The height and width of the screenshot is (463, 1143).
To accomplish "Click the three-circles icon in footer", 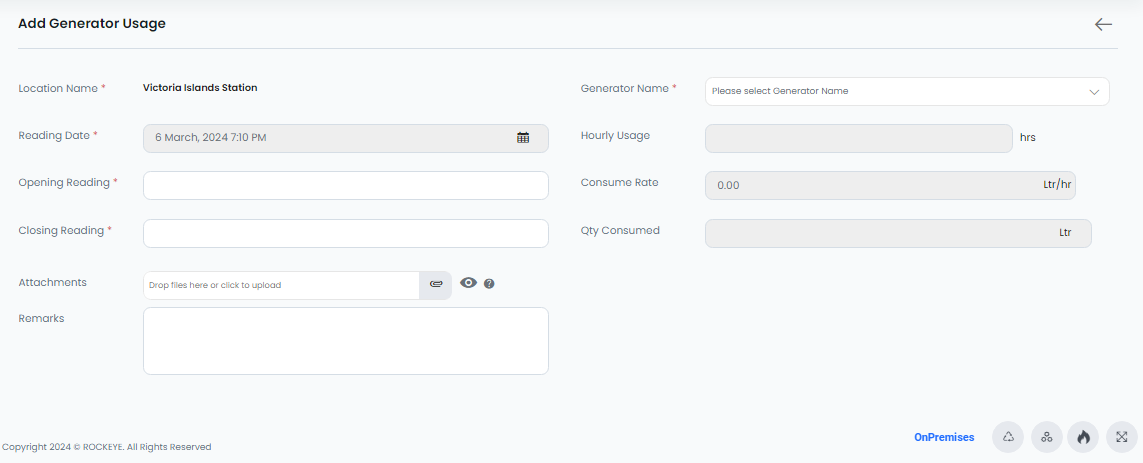I will (1047, 437).
